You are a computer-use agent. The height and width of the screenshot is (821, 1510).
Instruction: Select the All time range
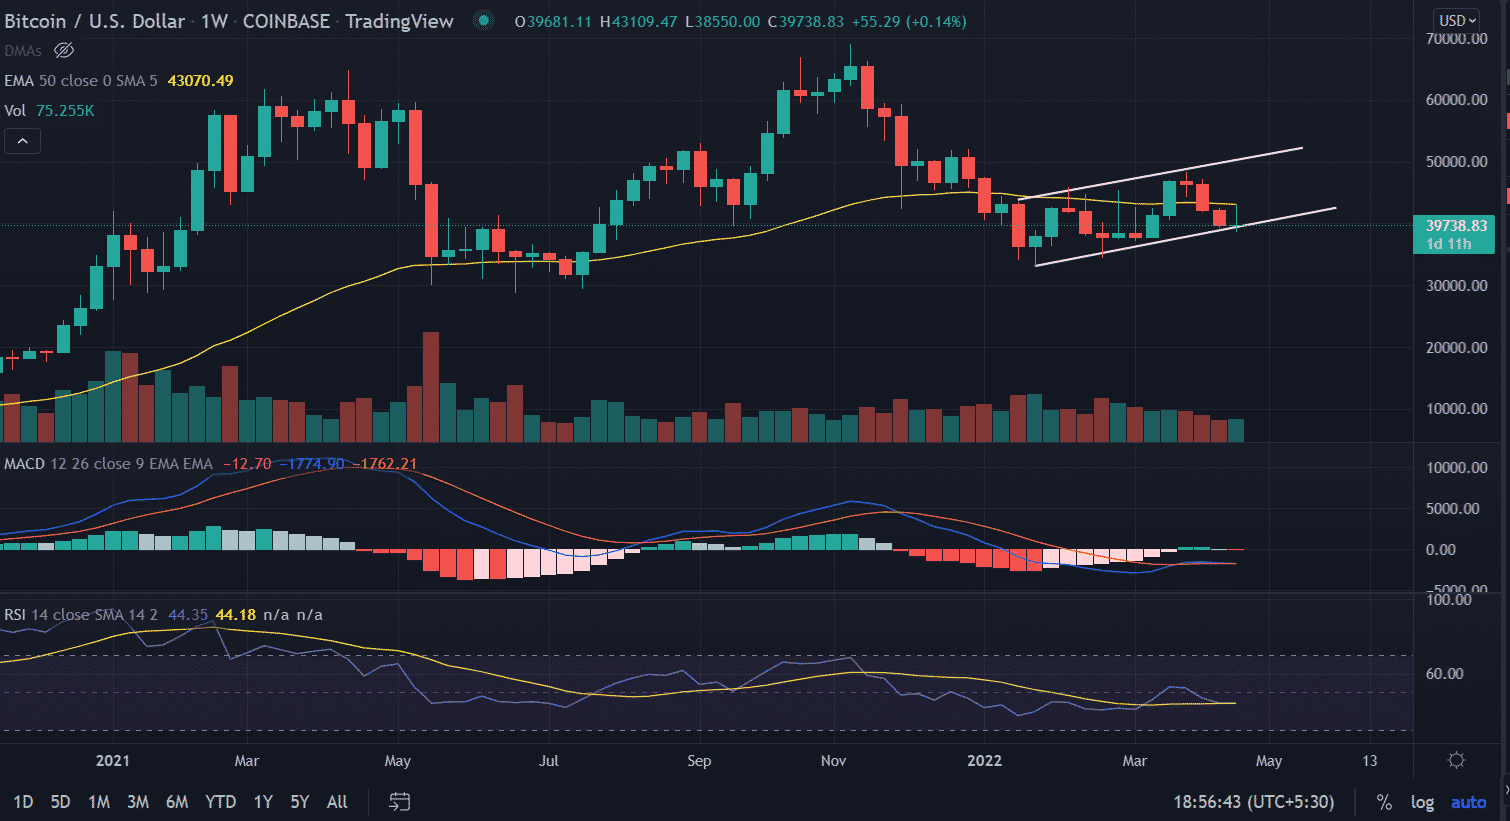click(x=337, y=801)
